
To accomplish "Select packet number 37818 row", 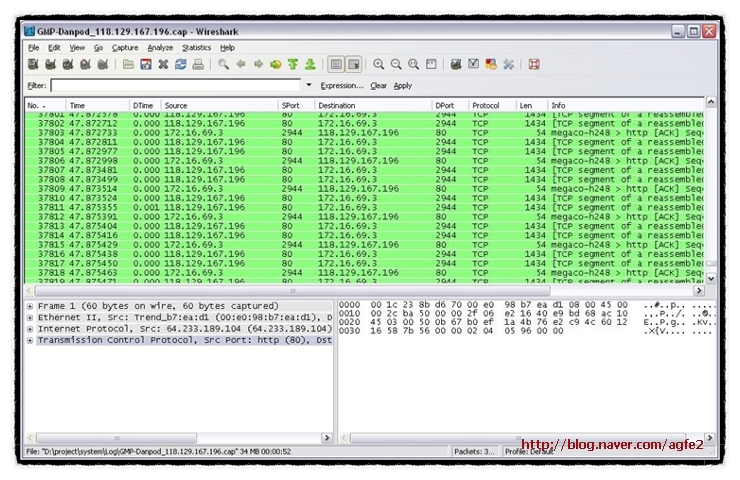I will pos(364,273).
